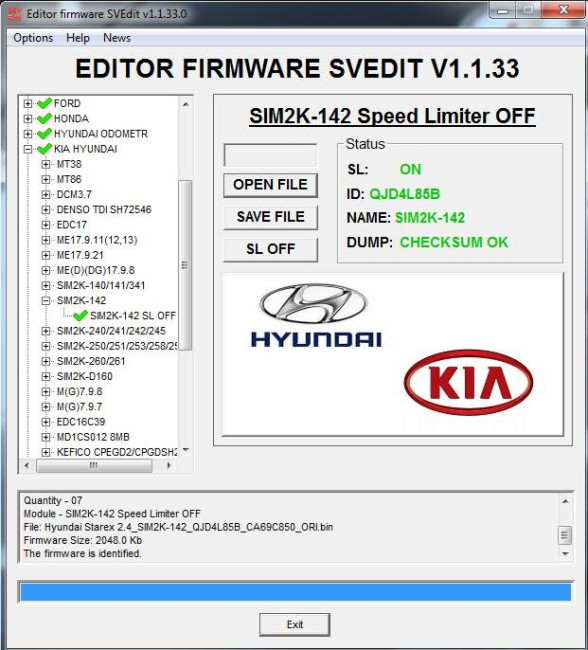The image size is (588, 650).
Task: Minimize the SVEdit window
Action: 503,10
